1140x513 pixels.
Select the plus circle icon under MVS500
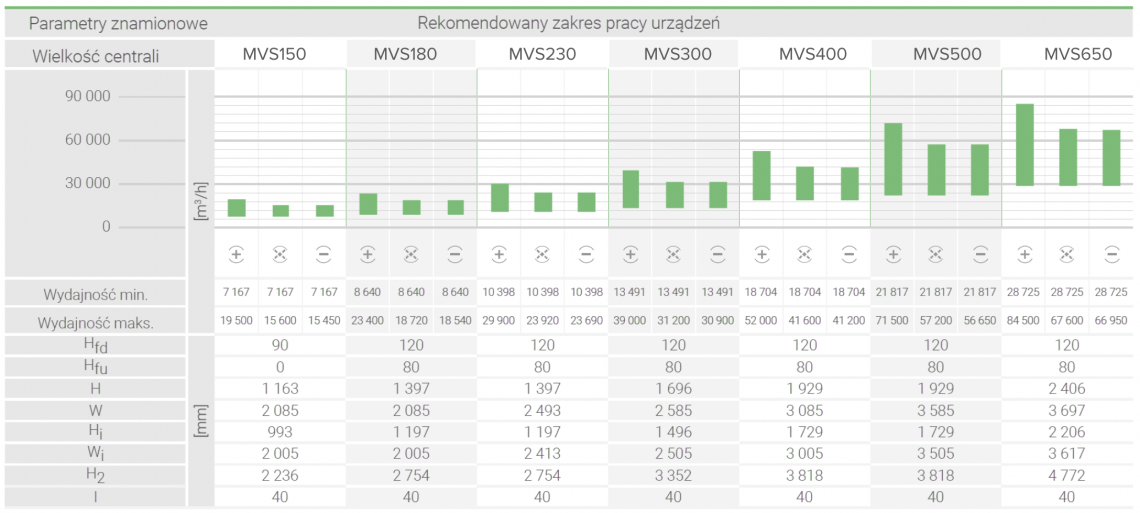tap(893, 254)
